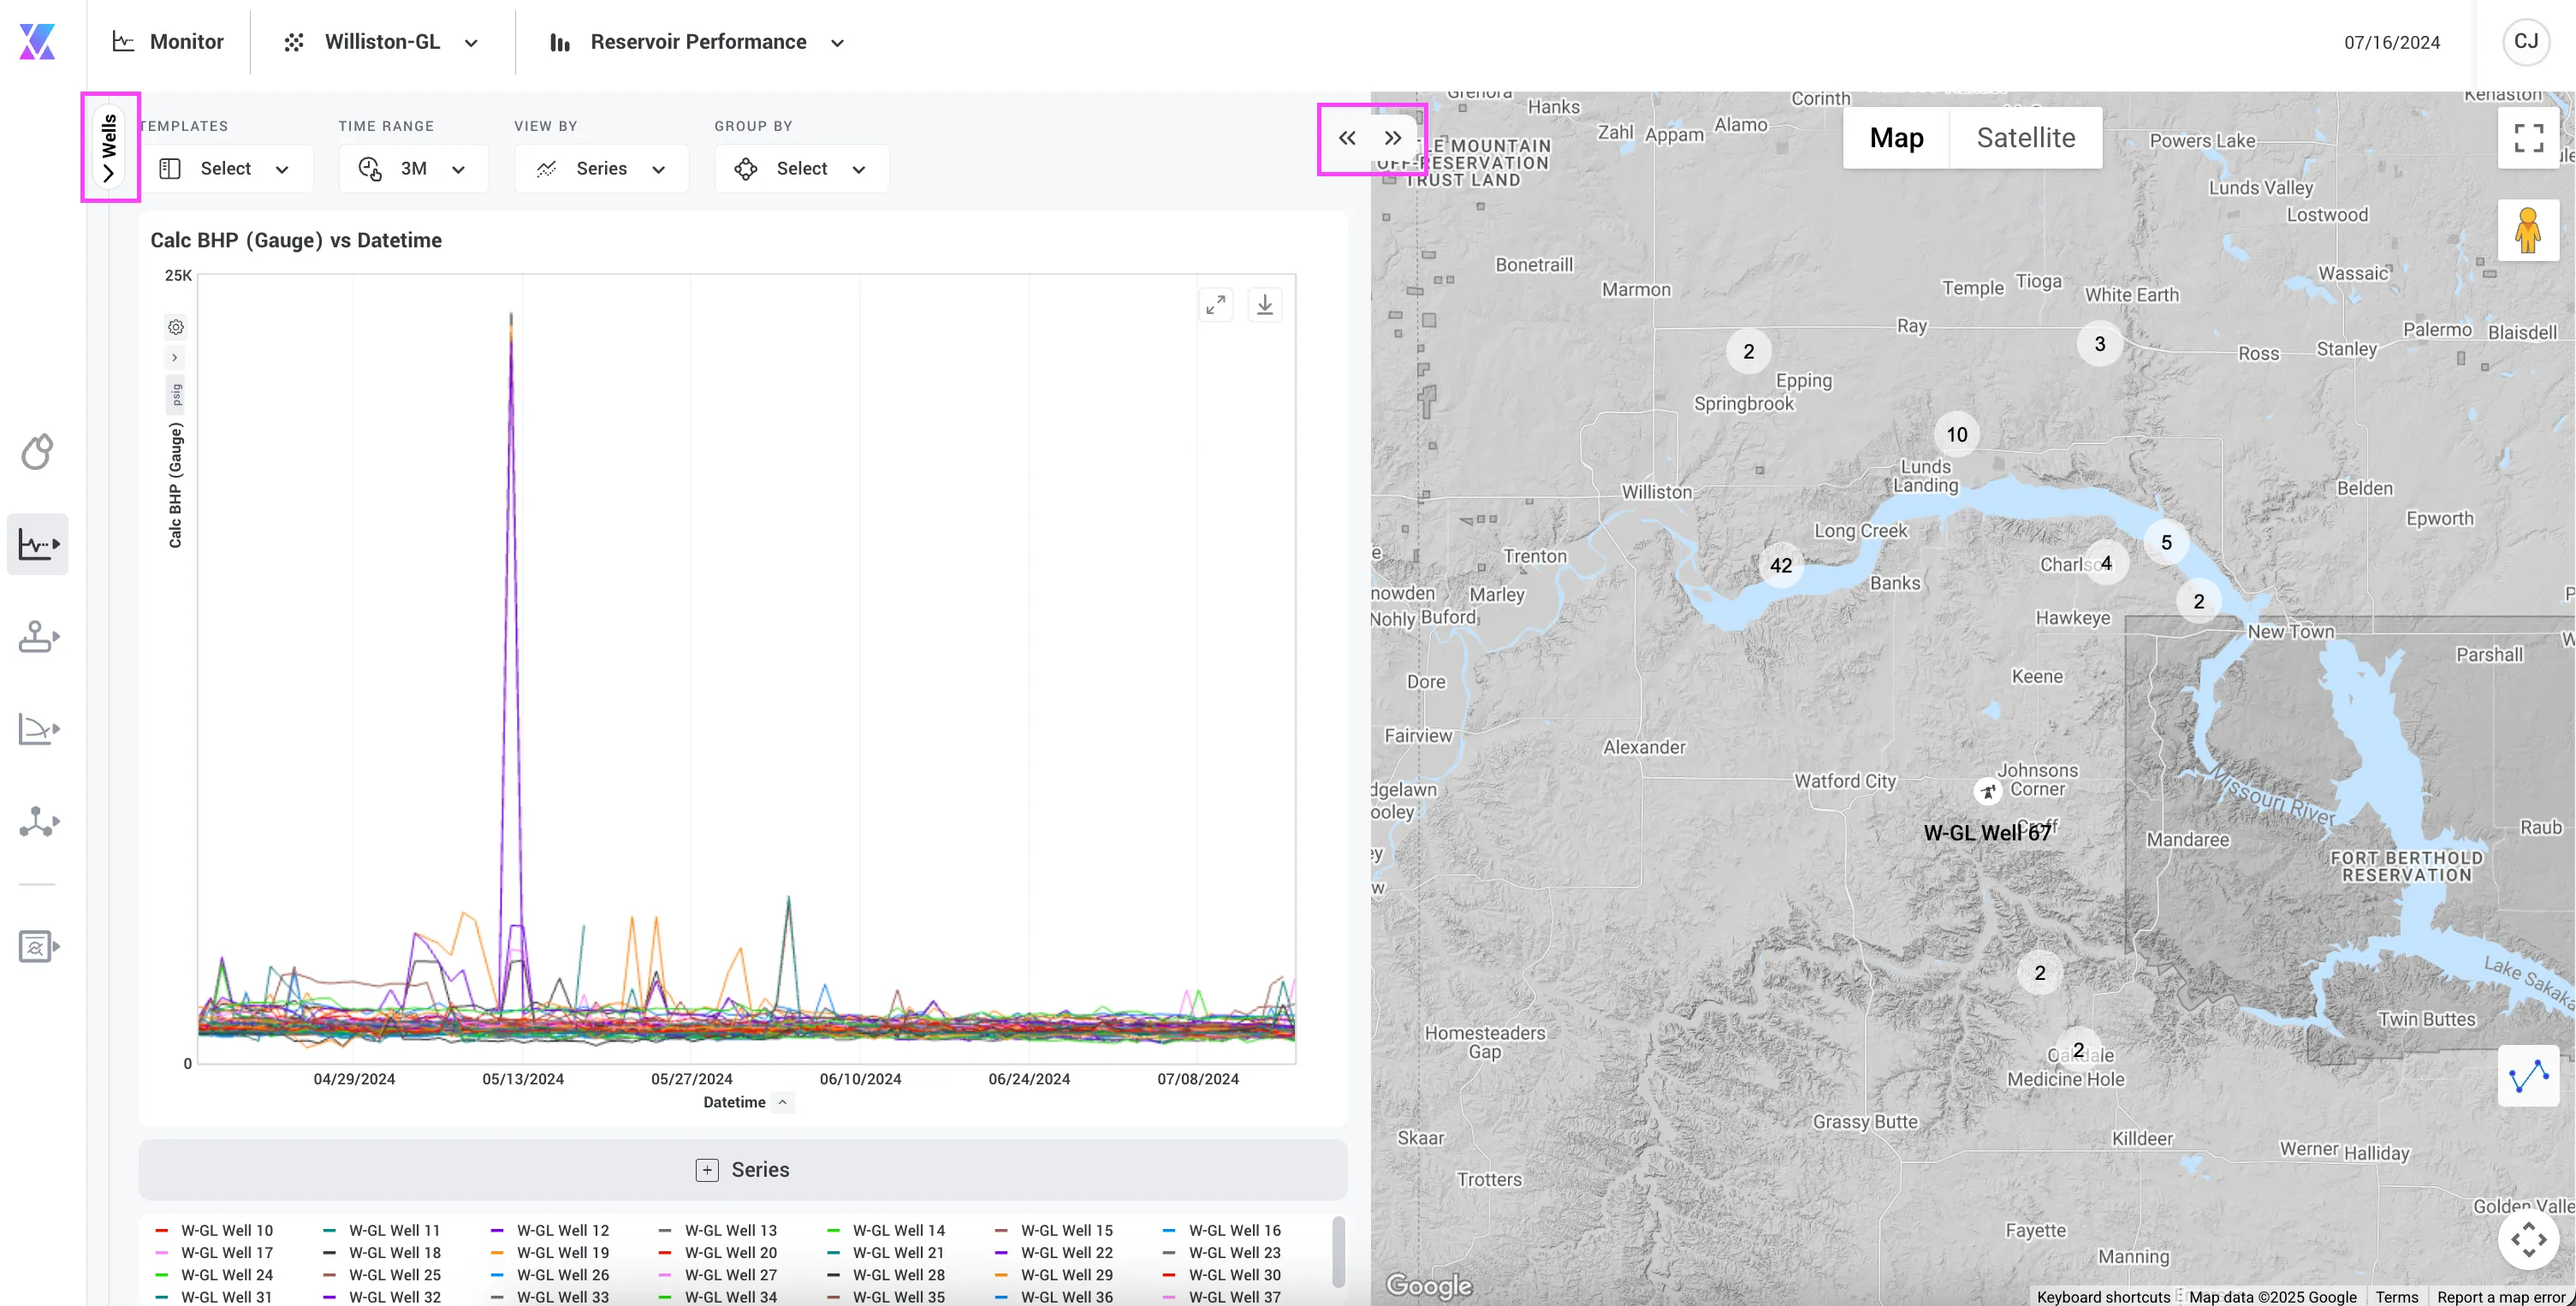Expand panel with double right chevron

click(x=1393, y=138)
